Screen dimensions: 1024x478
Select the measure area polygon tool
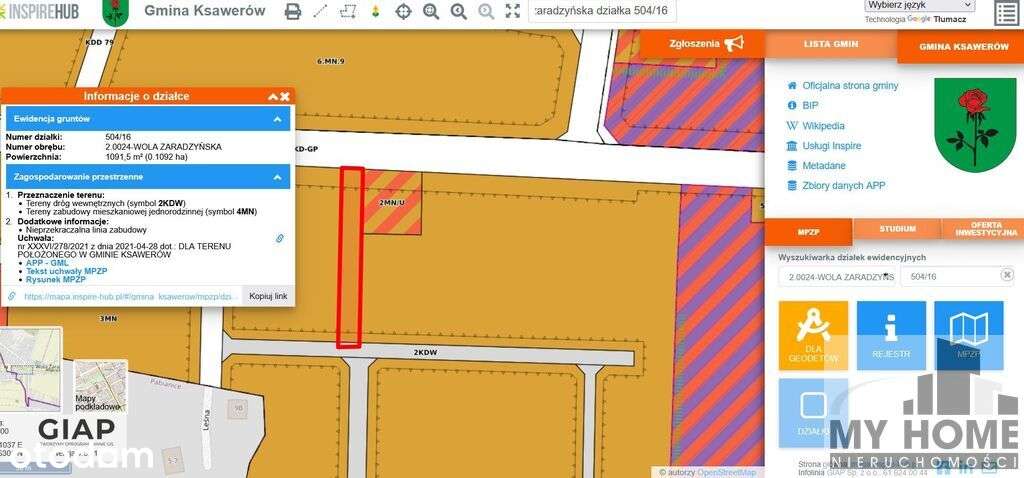(349, 11)
